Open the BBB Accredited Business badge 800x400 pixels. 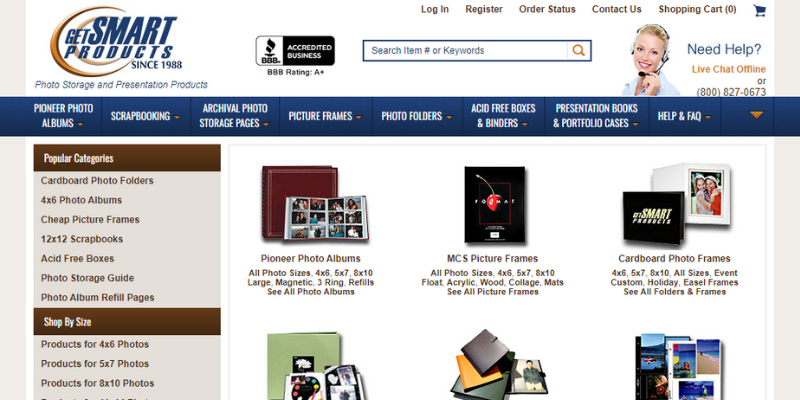[295, 51]
